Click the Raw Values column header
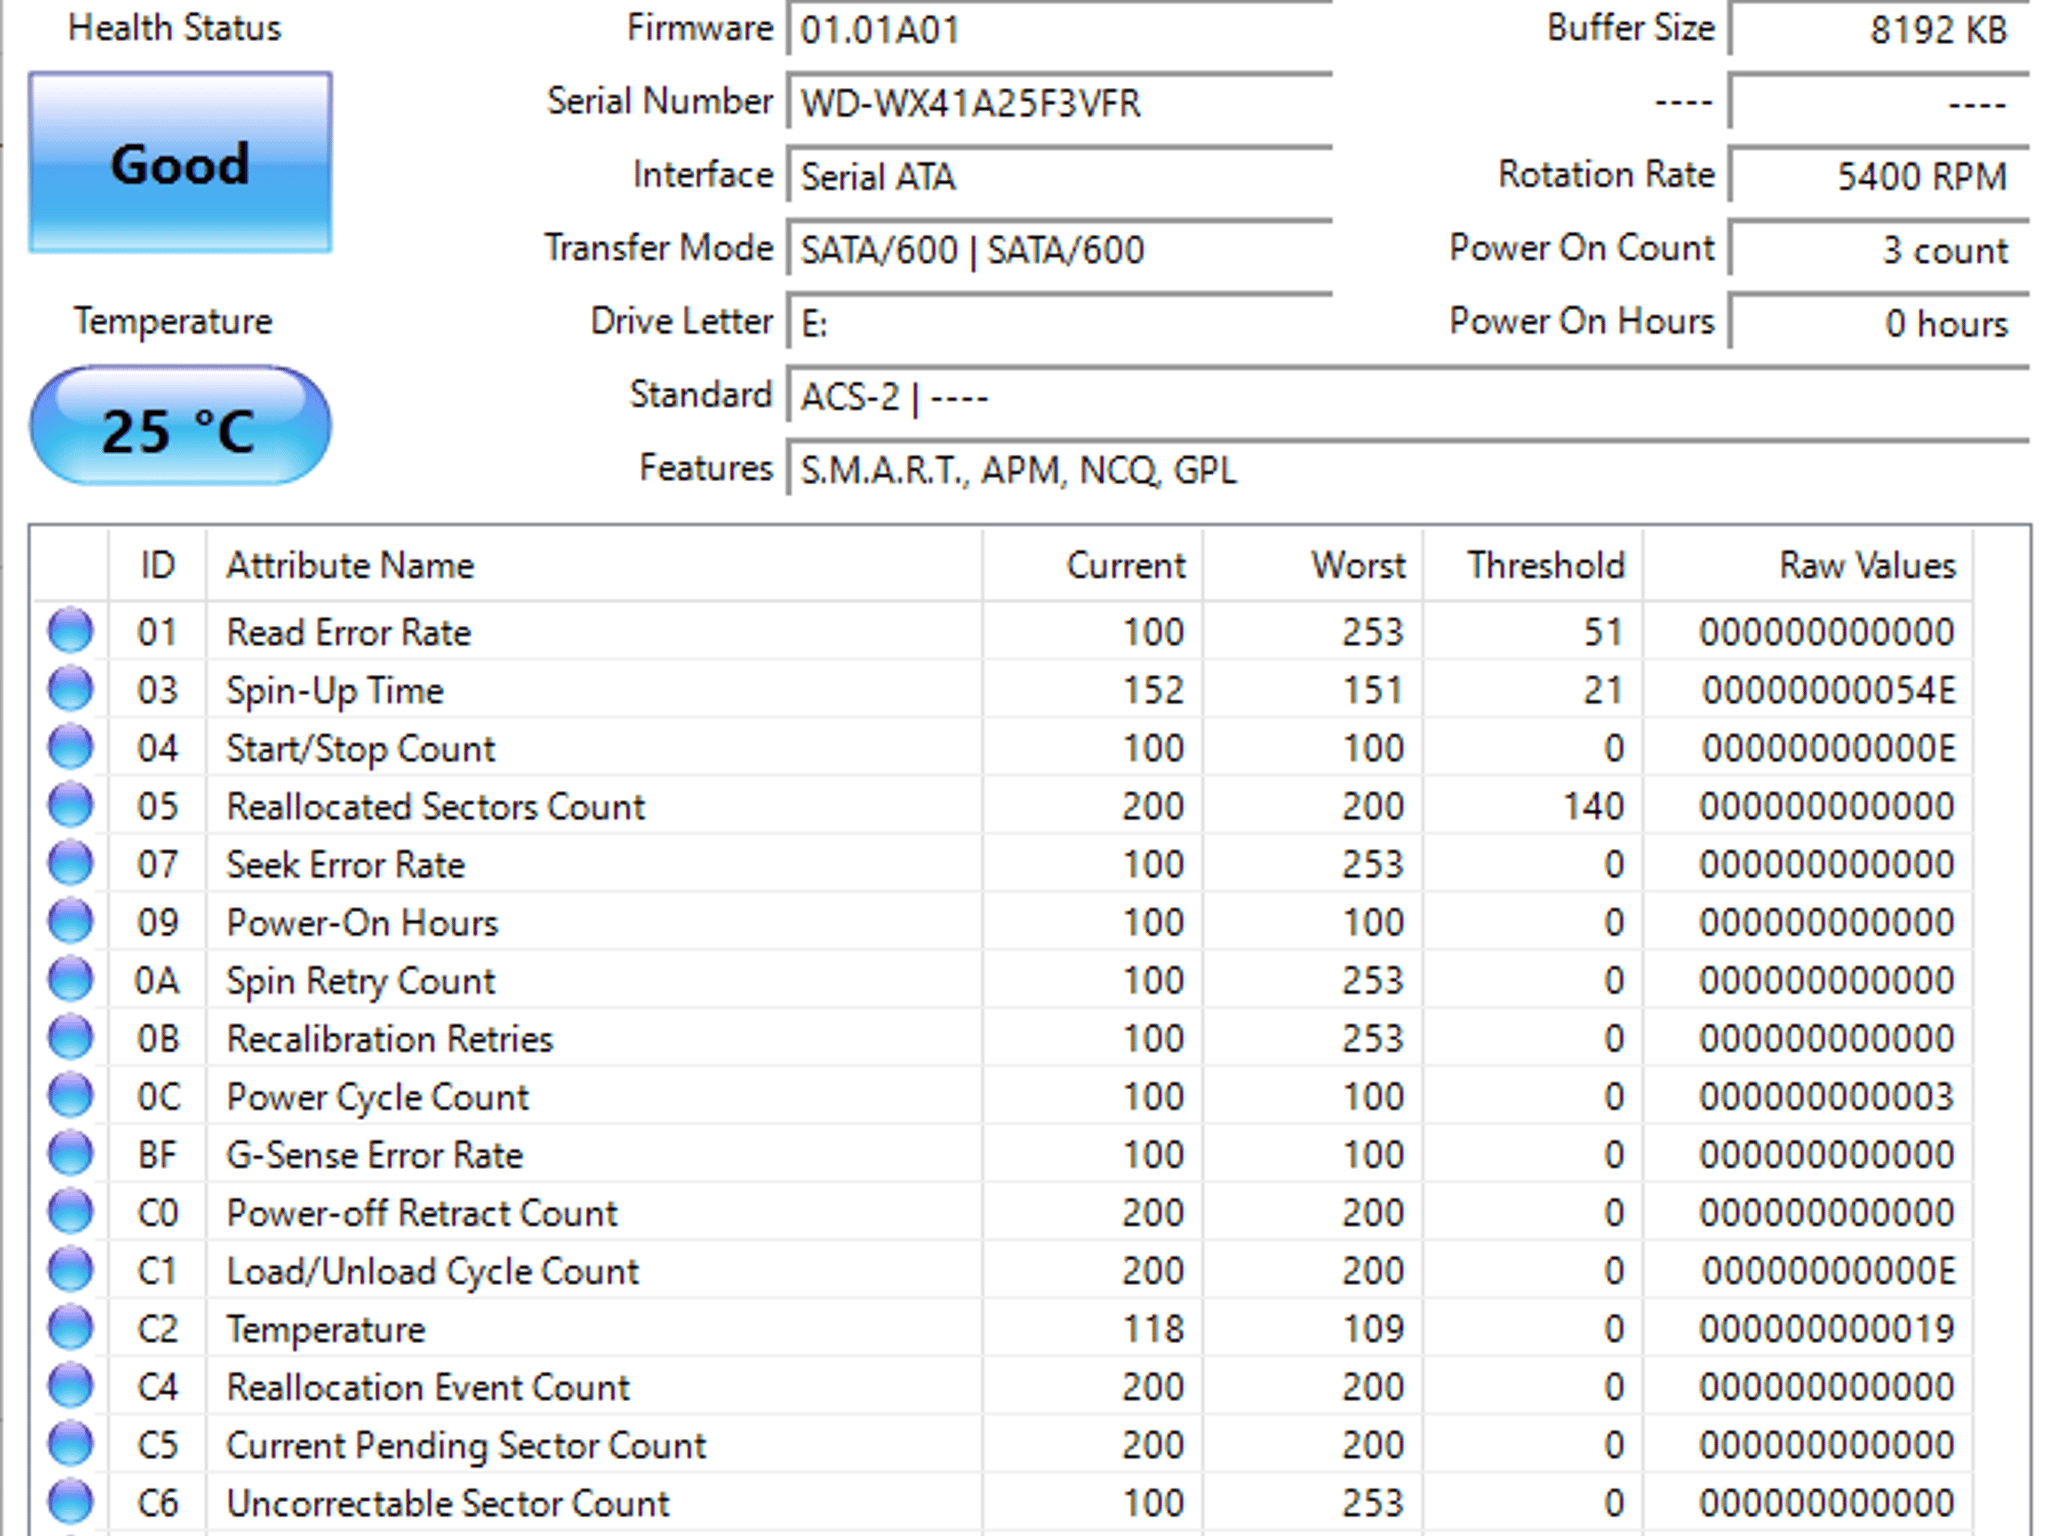The width and height of the screenshot is (2048, 1536). (1808, 565)
